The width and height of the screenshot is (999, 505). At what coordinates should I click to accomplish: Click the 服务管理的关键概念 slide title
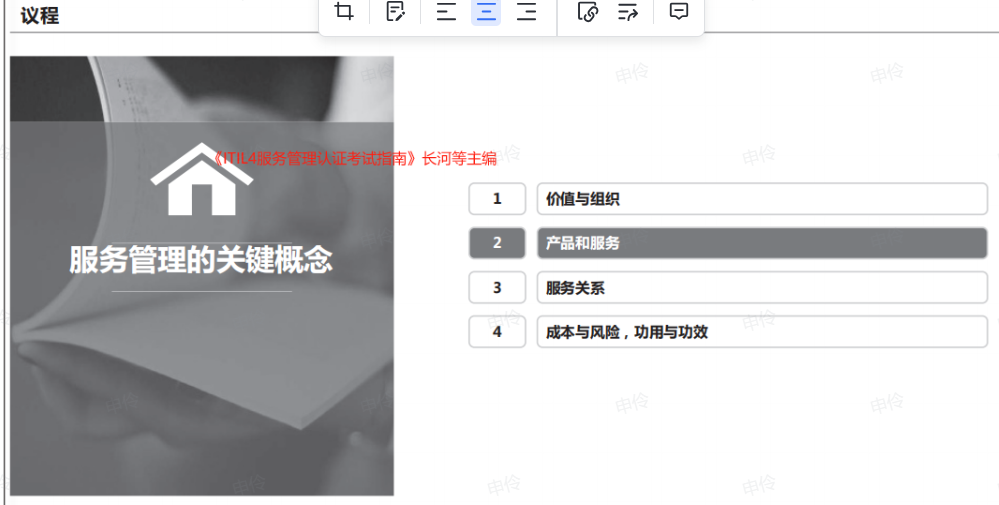(x=201, y=260)
